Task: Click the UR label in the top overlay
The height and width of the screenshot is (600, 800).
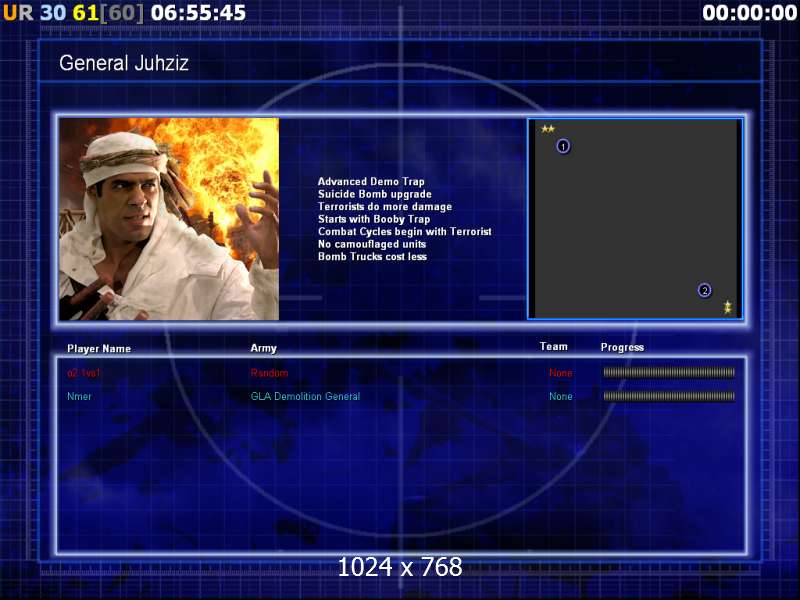Action: (x=18, y=13)
